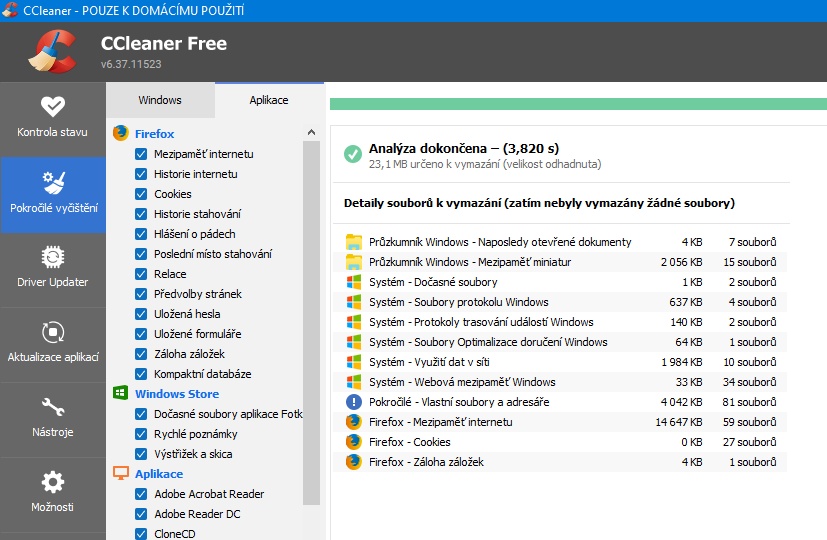Disable Hlášení o pádech checkbox
The height and width of the screenshot is (540, 827).
click(x=141, y=234)
